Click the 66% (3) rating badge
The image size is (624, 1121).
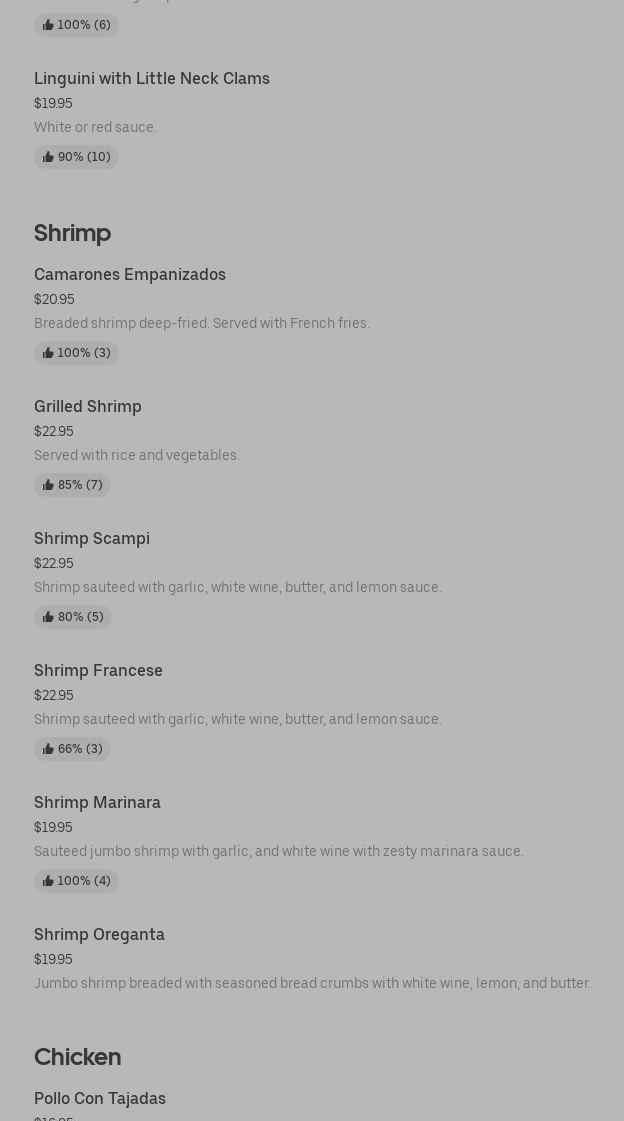(x=73, y=749)
